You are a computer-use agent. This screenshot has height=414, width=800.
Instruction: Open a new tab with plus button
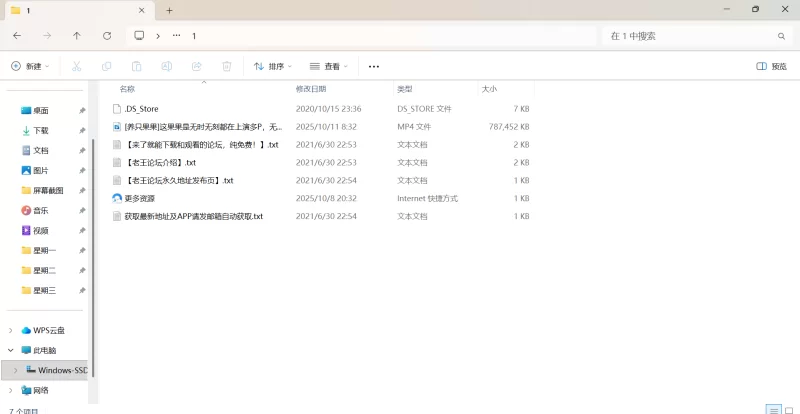tap(169, 10)
